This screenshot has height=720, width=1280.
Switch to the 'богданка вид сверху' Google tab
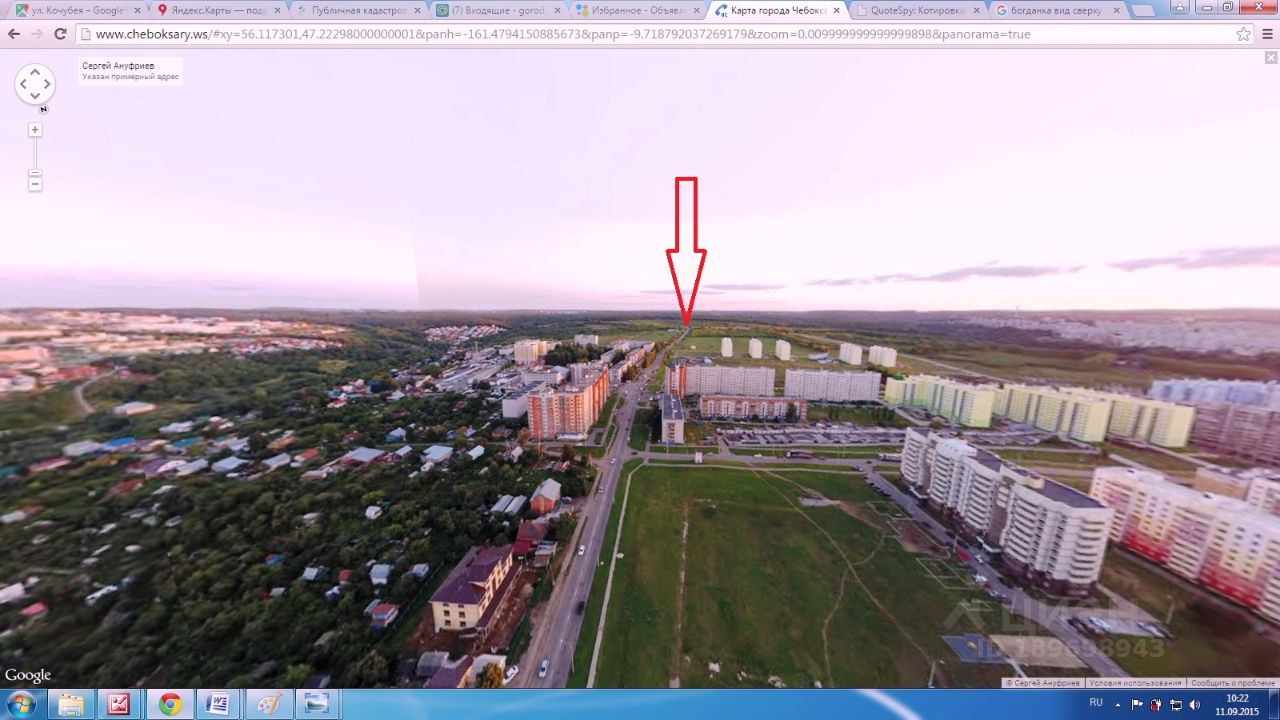tap(1058, 10)
